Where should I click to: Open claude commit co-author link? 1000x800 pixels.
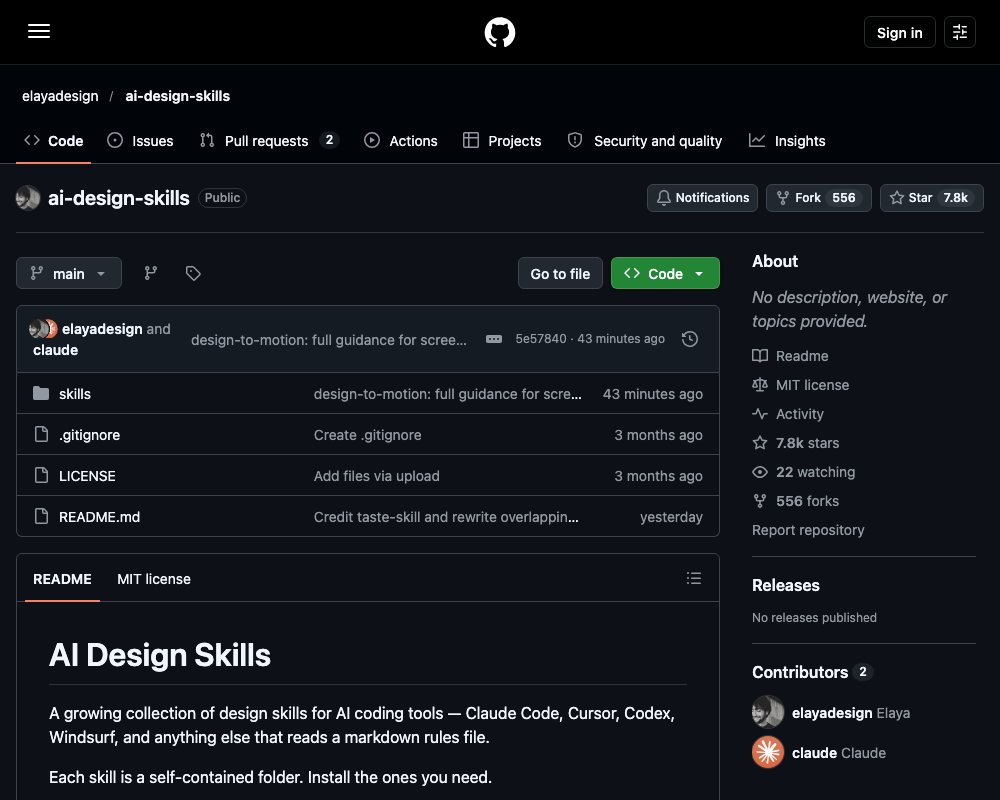[55, 350]
